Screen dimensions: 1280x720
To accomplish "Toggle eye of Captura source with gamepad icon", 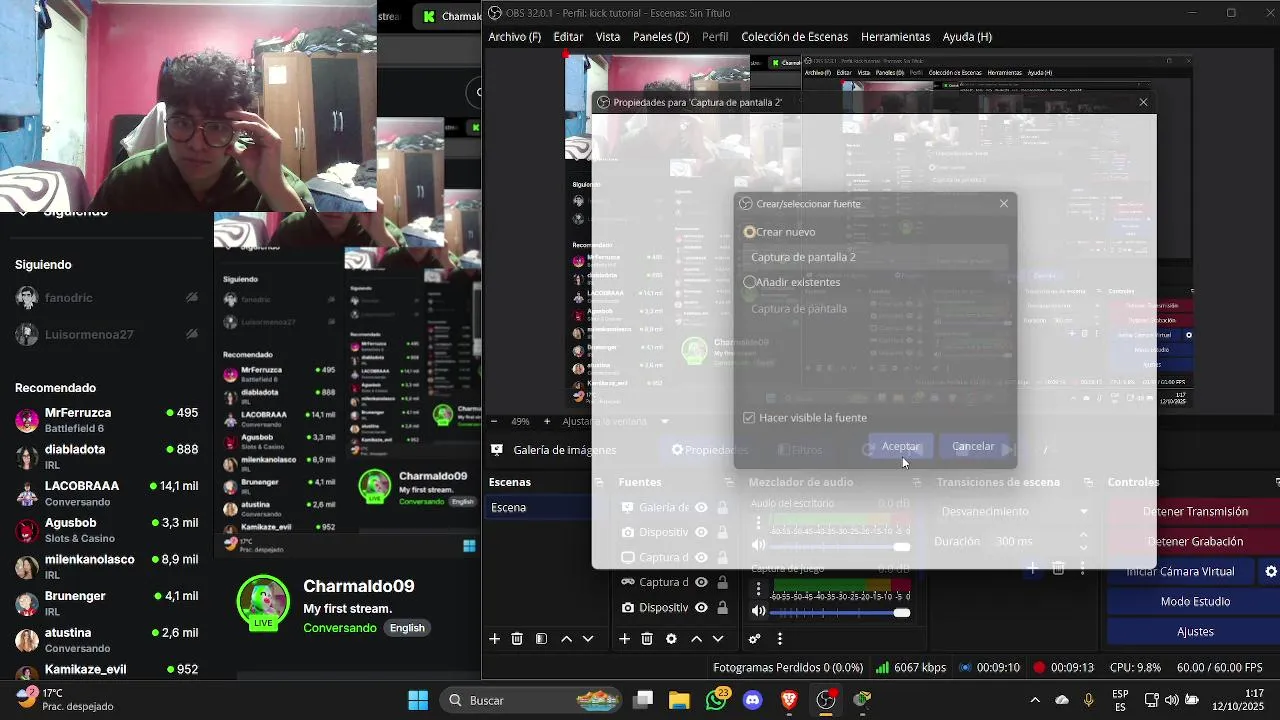I will [701, 582].
